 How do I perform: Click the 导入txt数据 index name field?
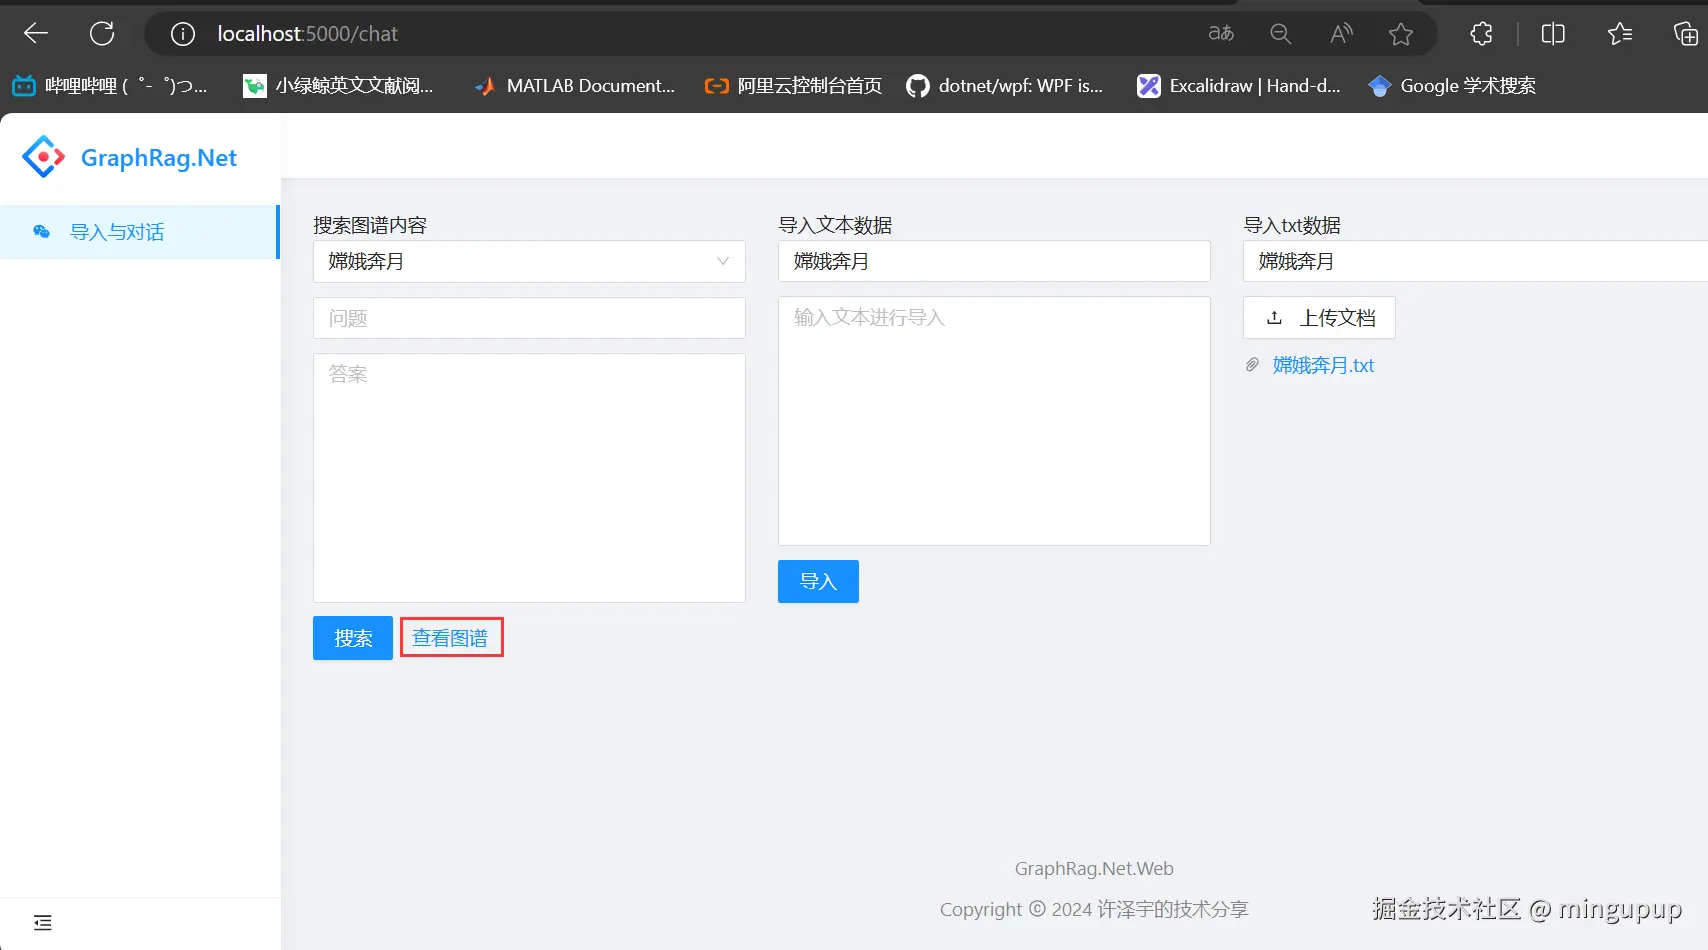pyautogui.click(x=1475, y=261)
